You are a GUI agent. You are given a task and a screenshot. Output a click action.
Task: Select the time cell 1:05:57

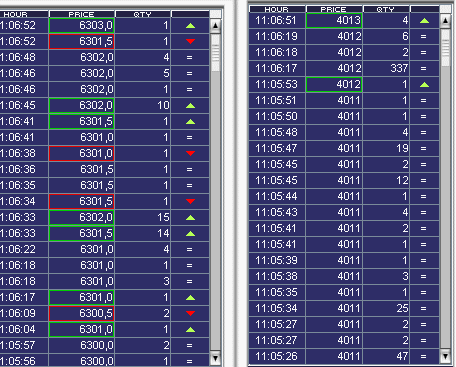(x=24, y=346)
